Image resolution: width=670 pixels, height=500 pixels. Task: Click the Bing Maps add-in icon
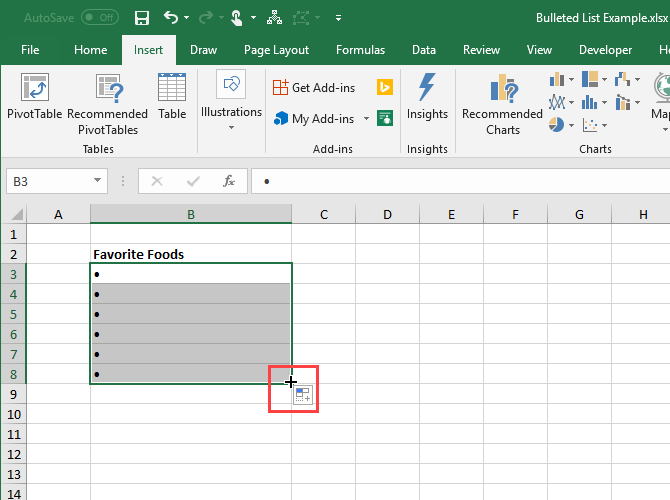click(384, 88)
